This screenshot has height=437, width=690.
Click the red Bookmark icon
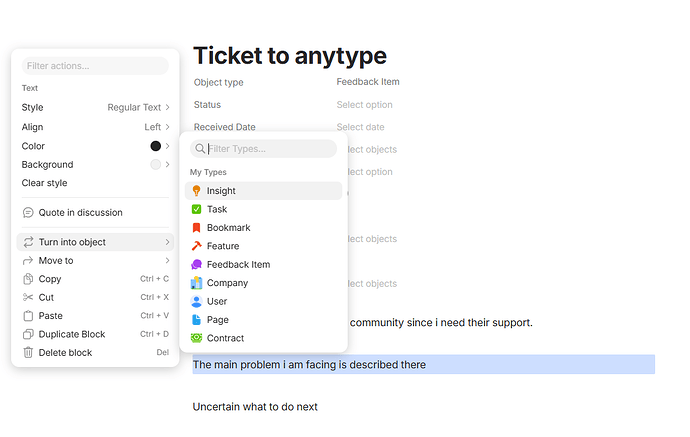click(196, 228)
